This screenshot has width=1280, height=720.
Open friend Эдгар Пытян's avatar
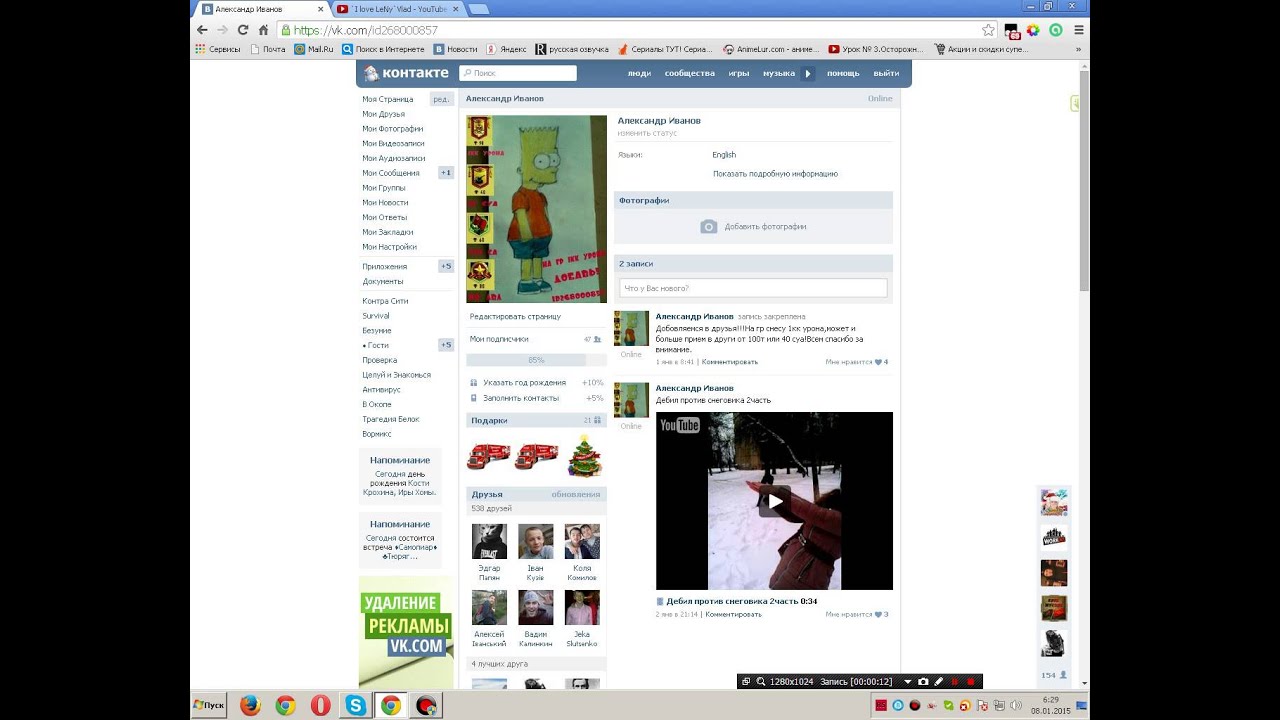[x=489, y=542]
